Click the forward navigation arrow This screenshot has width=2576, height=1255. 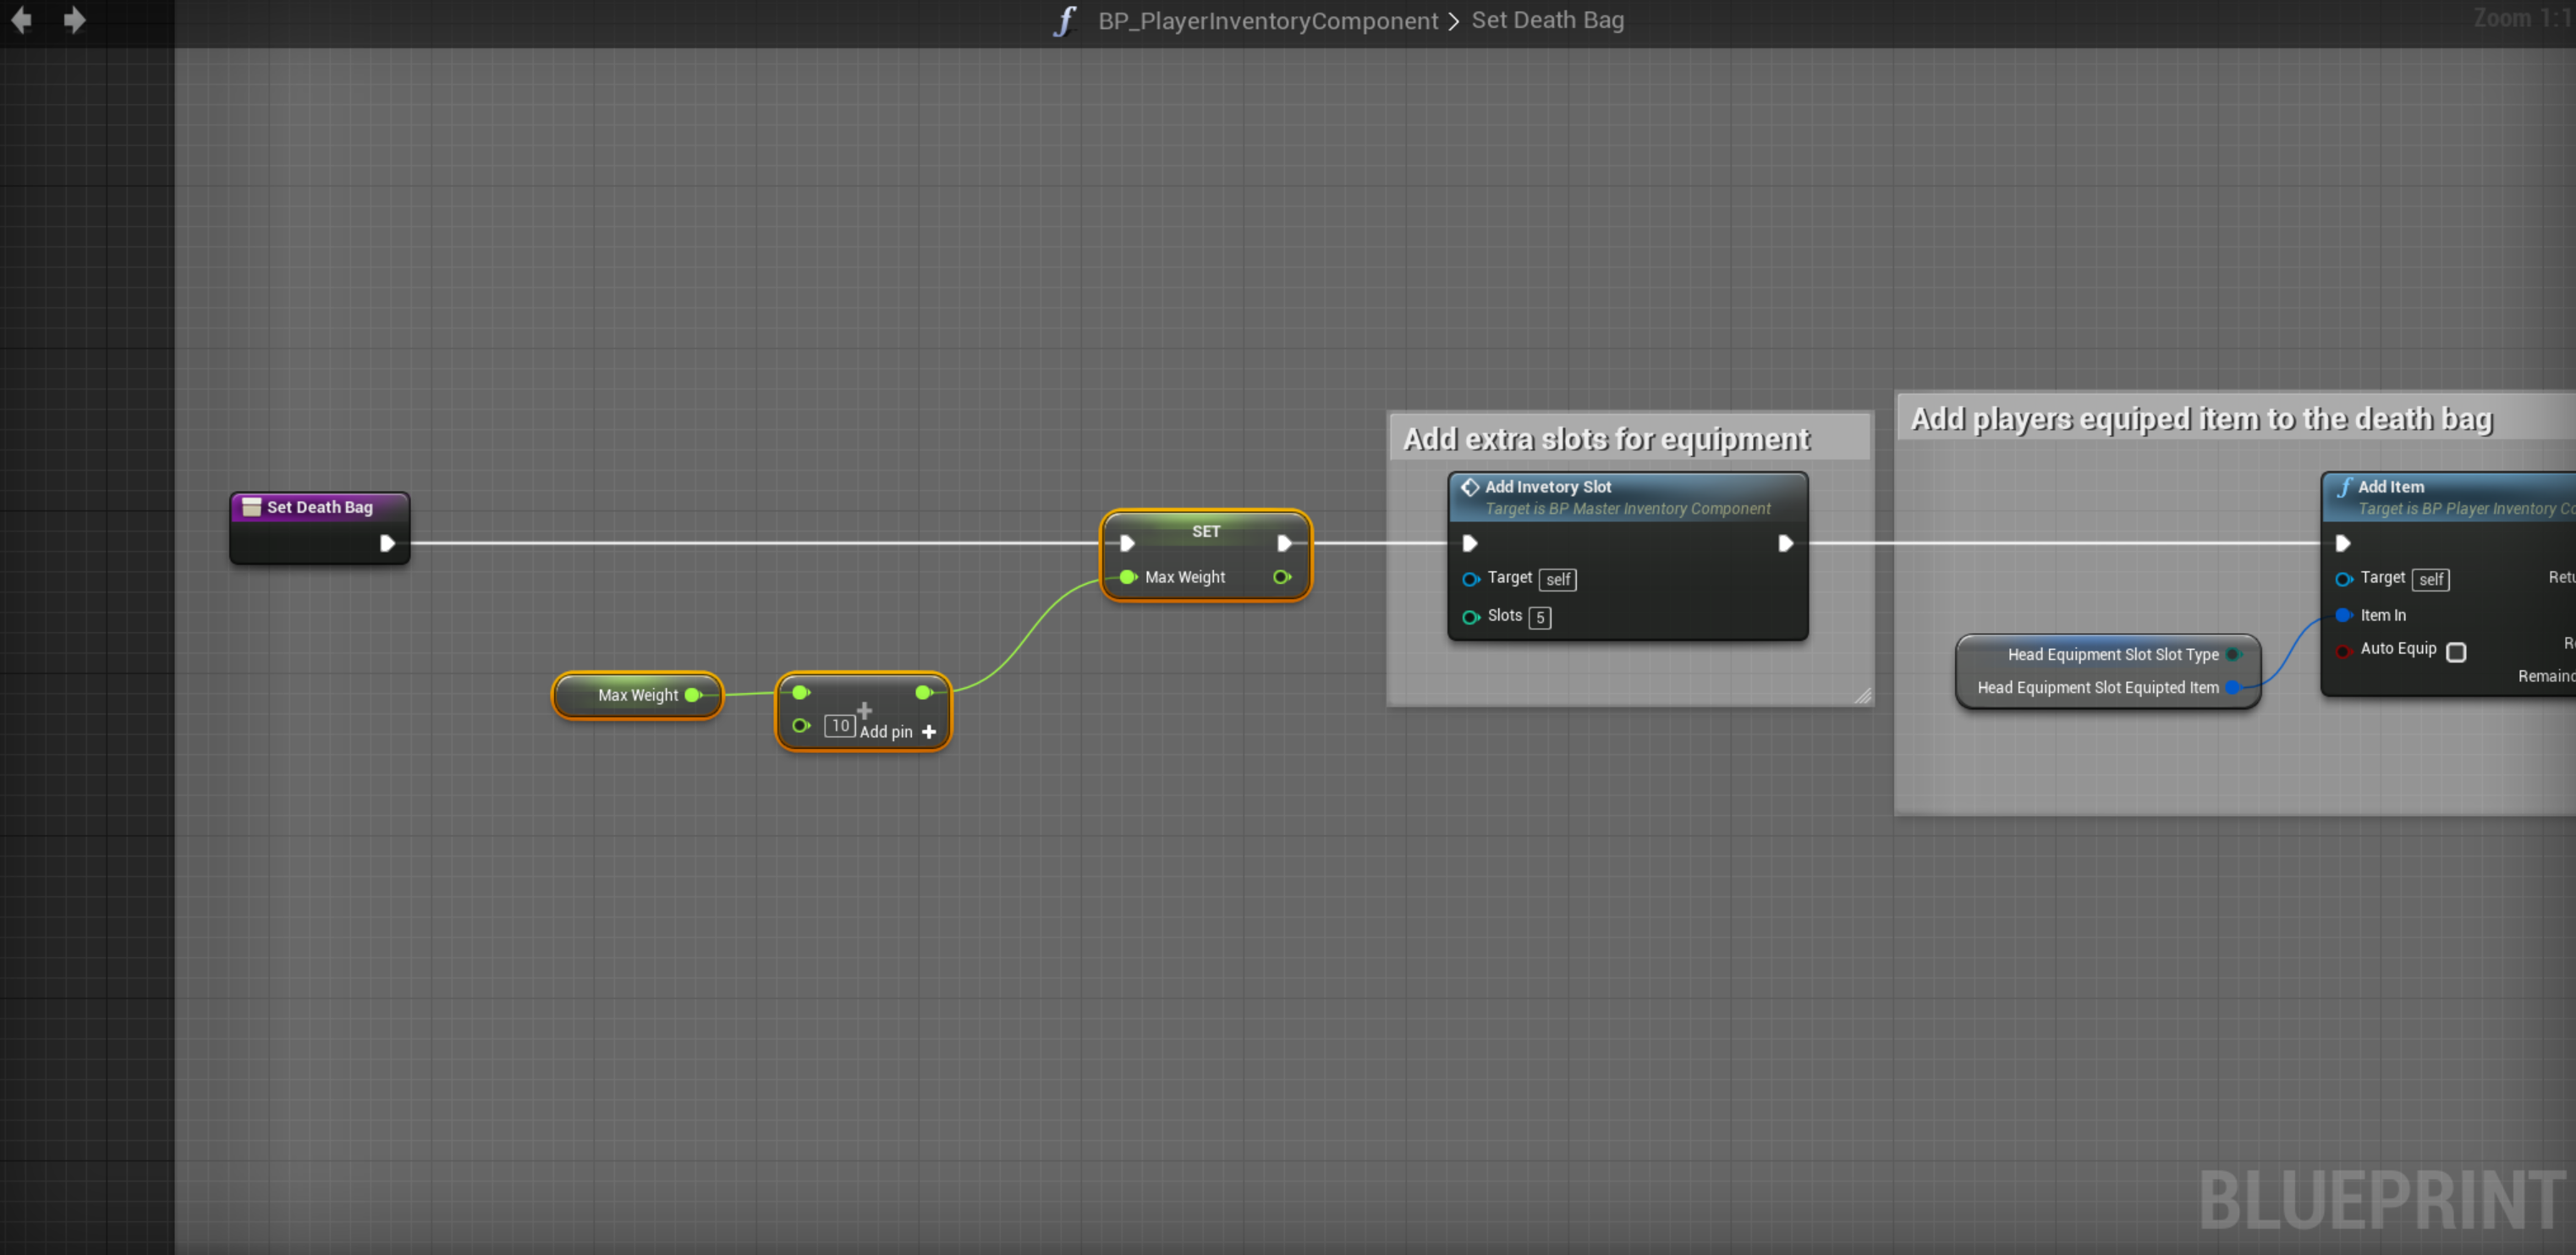pos(74,20)
